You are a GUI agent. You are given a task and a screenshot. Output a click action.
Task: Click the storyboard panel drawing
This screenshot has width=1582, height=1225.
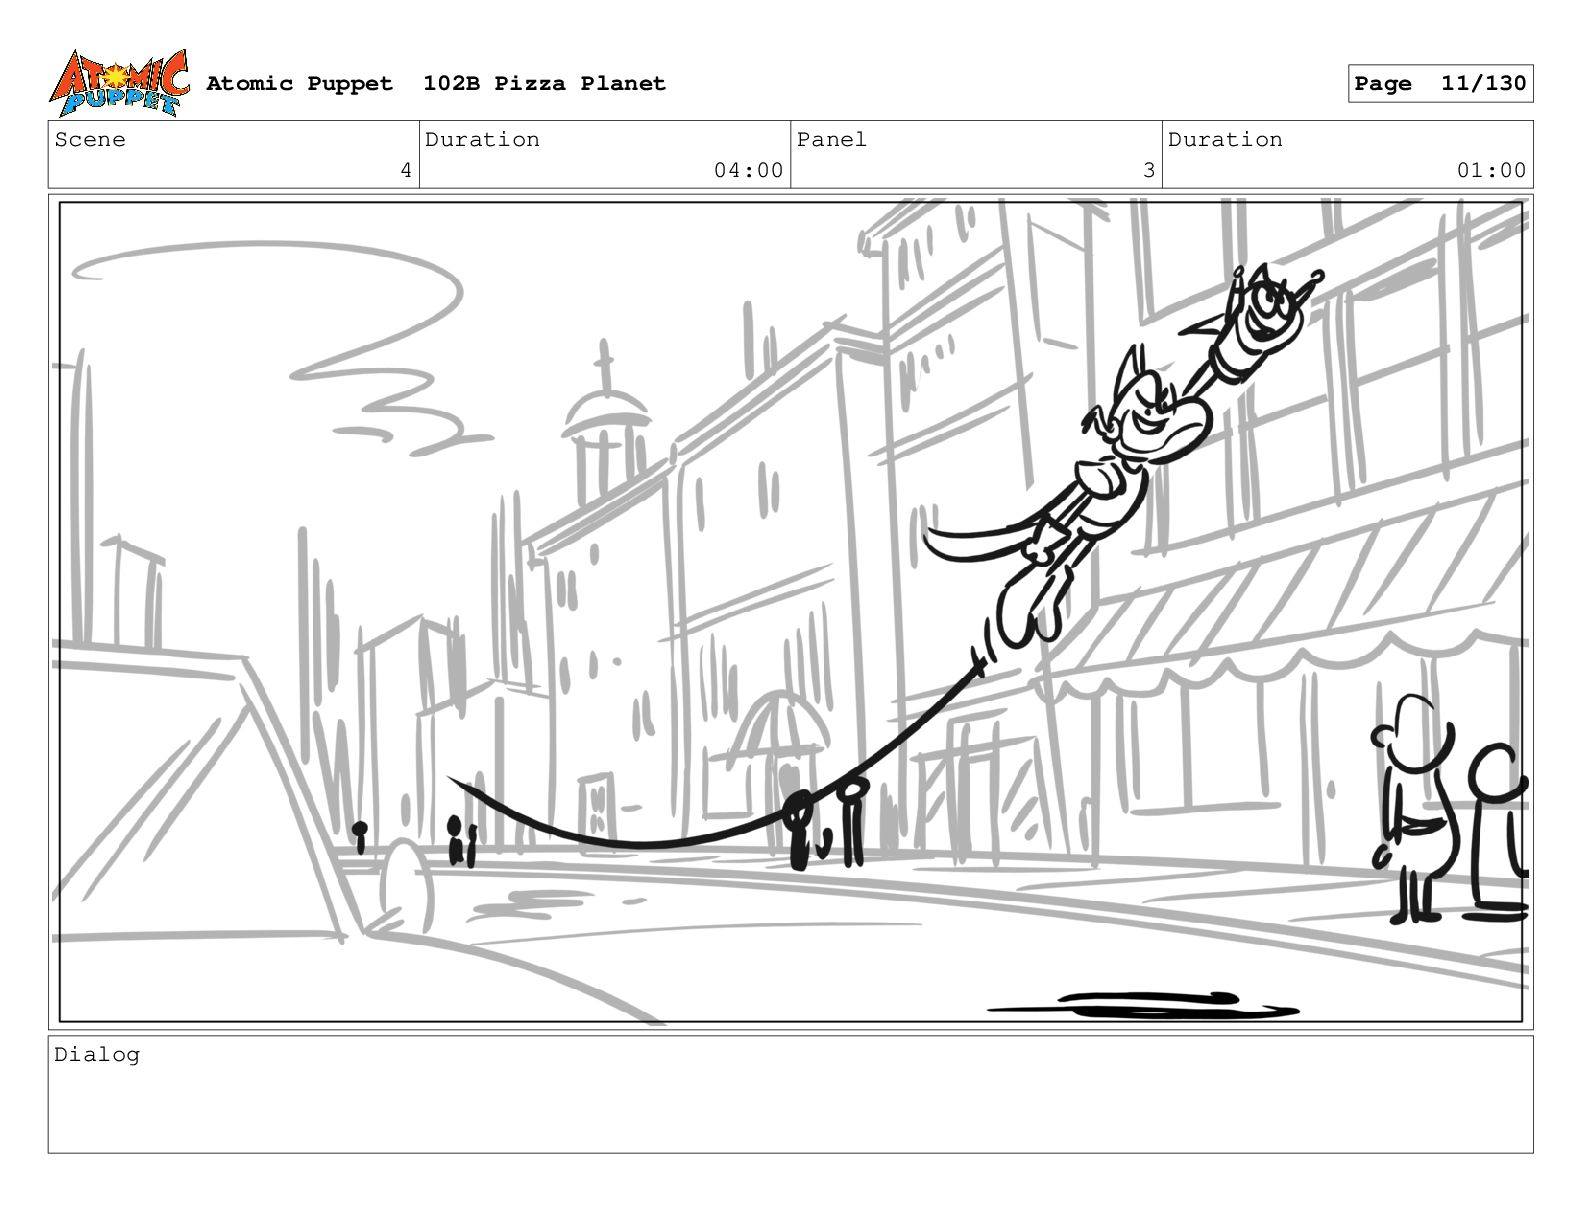click(791, 612)
